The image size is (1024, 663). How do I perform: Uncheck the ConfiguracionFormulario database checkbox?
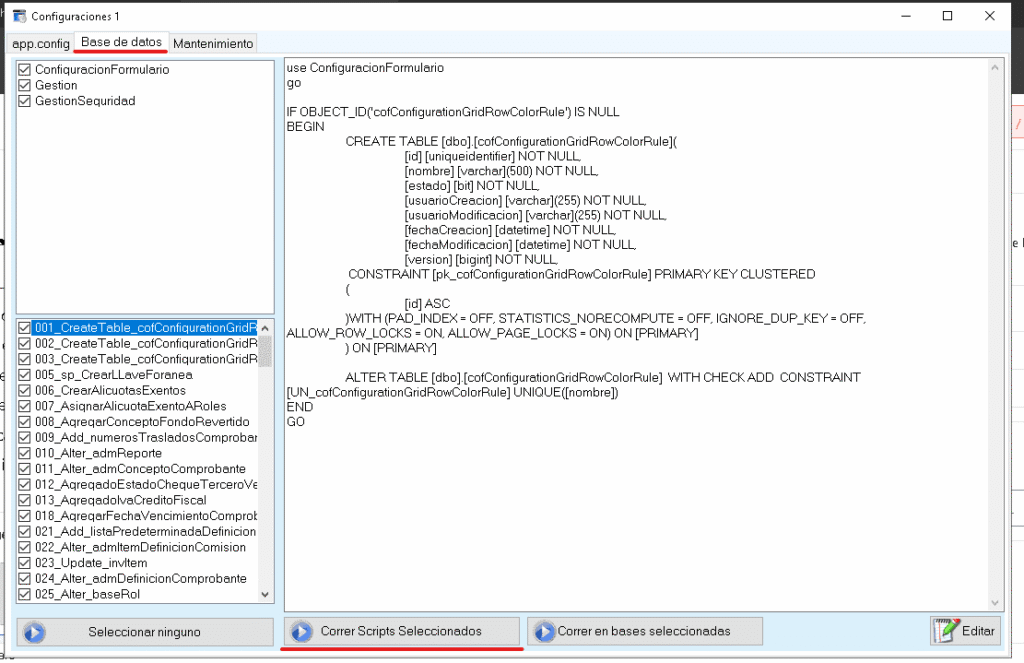(26, 70)
